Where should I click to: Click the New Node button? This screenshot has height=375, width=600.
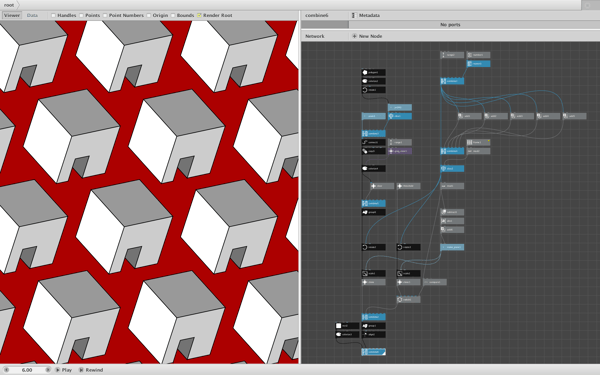(367, 36)
